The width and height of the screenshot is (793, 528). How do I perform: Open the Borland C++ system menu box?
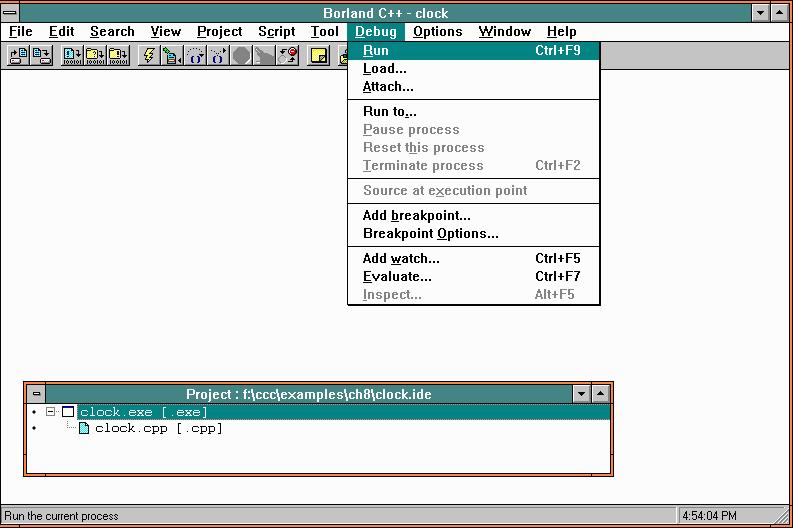pos(10,13)
